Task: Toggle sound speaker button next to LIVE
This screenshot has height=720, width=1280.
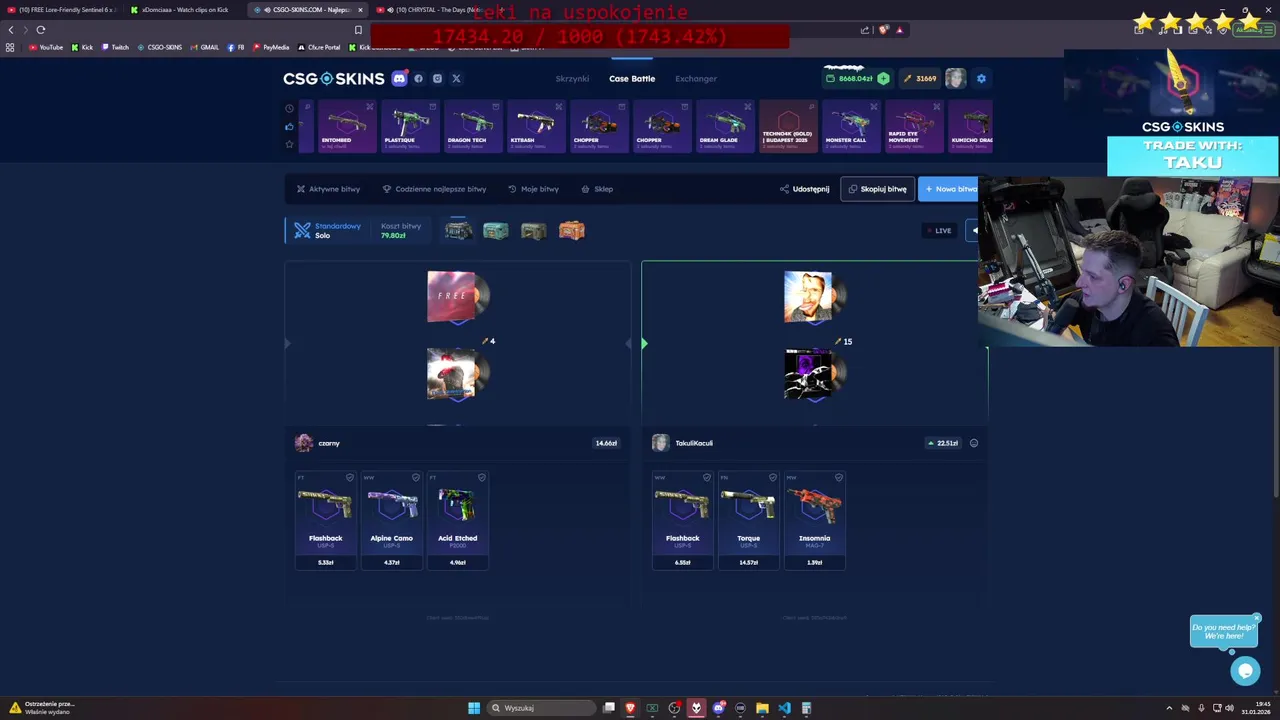Action: 973,231
